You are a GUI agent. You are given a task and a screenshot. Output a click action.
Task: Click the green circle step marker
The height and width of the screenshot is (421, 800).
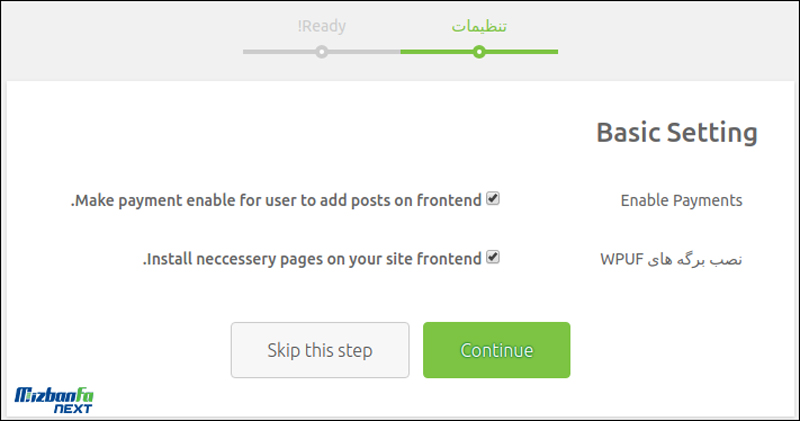[479, 52]
